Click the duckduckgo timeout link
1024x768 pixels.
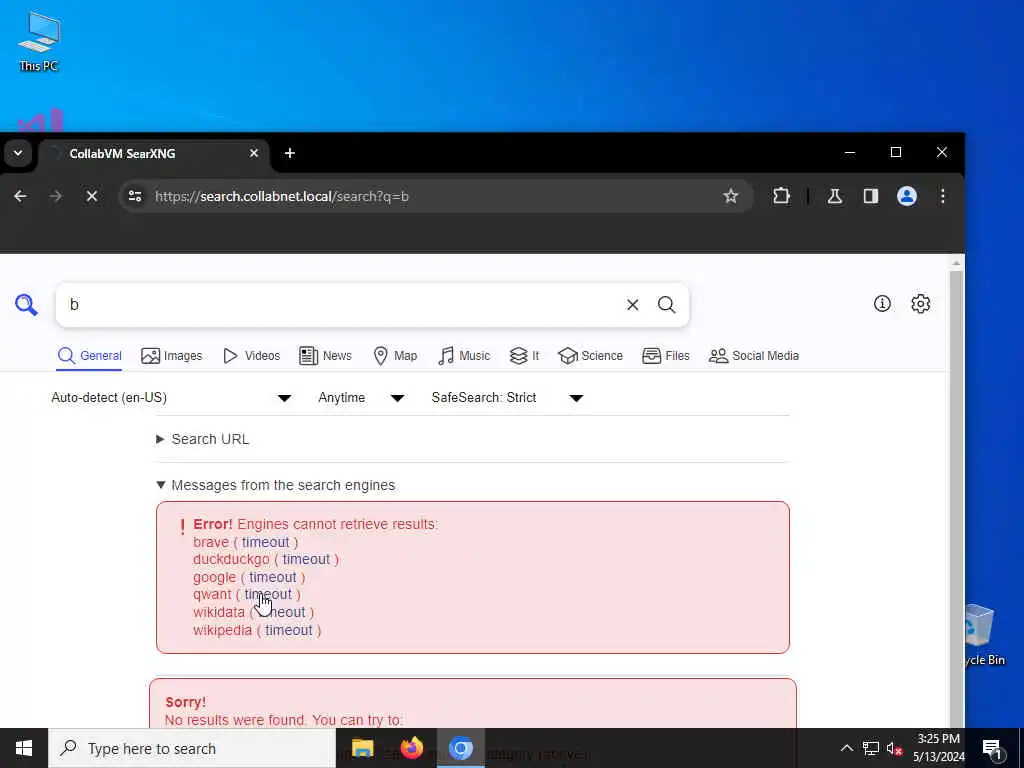[x=306, y=560]
